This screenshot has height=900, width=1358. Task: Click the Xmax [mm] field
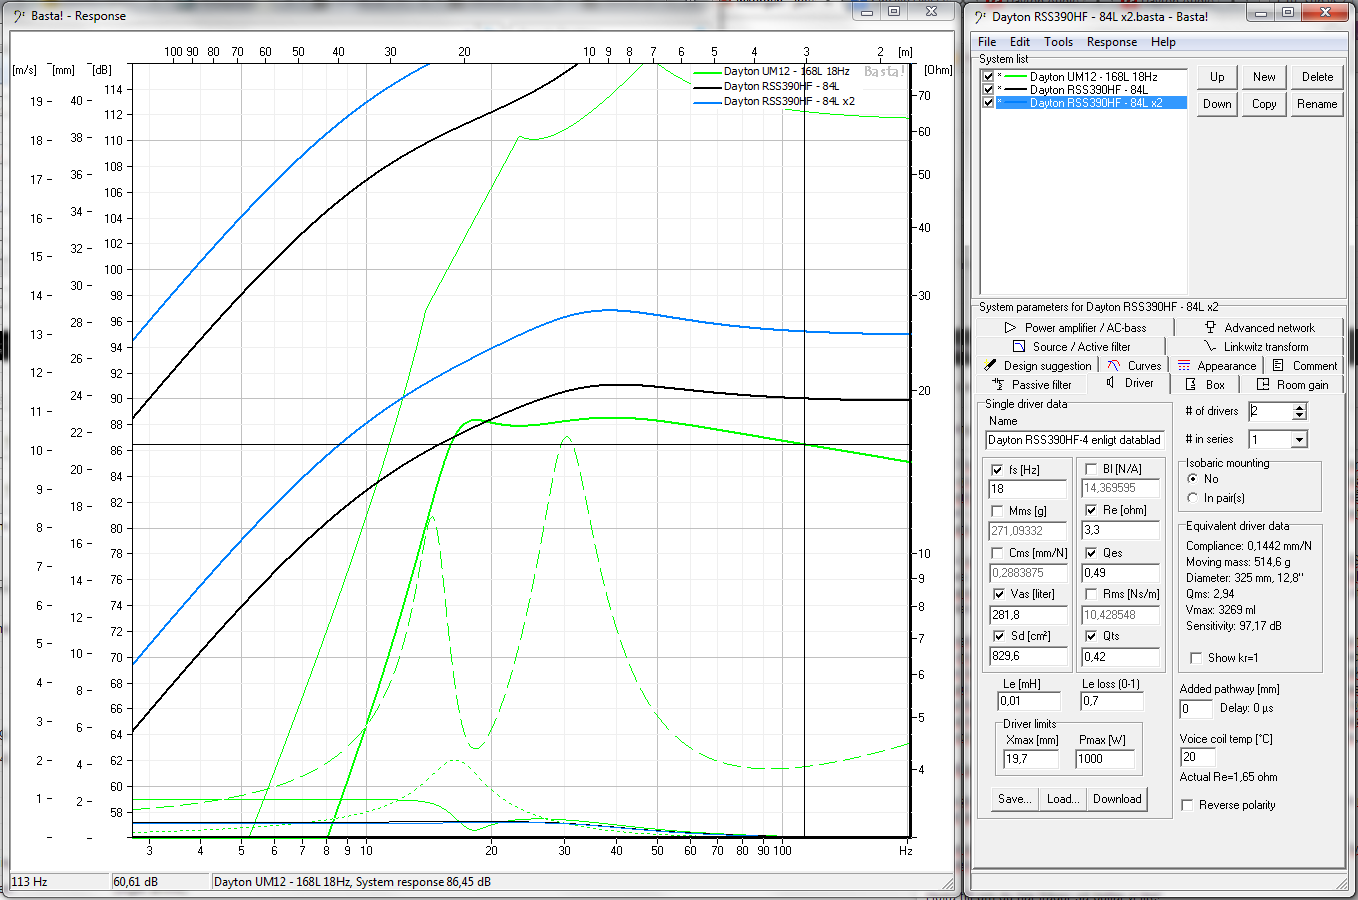click(x=1030, y=759)
